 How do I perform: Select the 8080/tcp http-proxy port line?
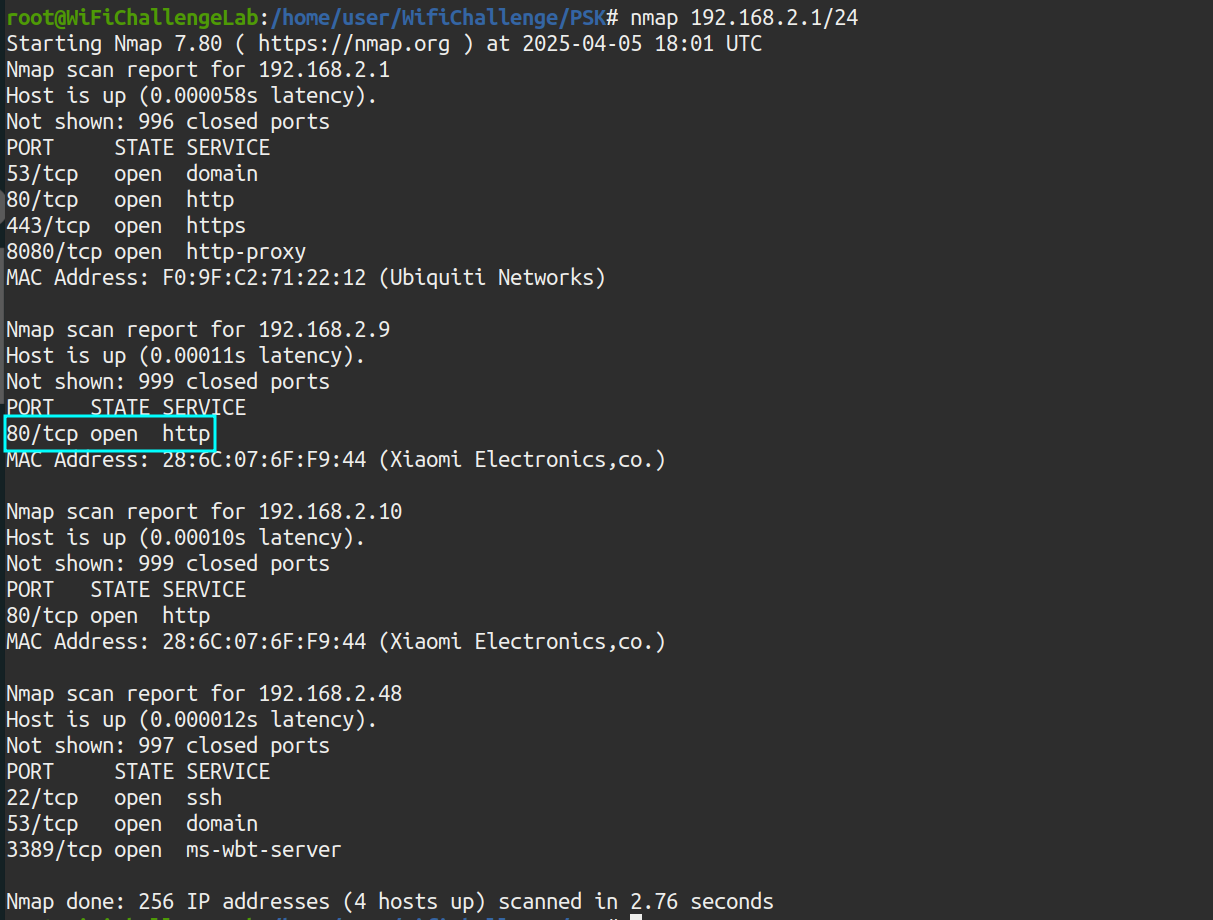tap(156, 252)
